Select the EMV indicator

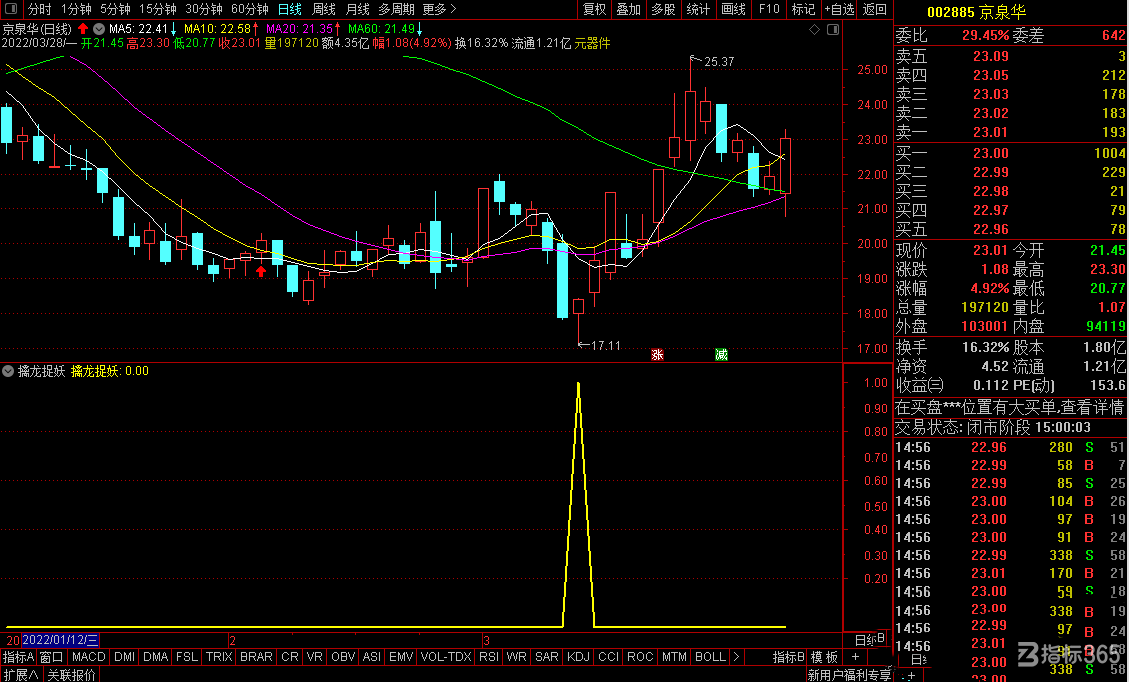(x=401, y=657)
